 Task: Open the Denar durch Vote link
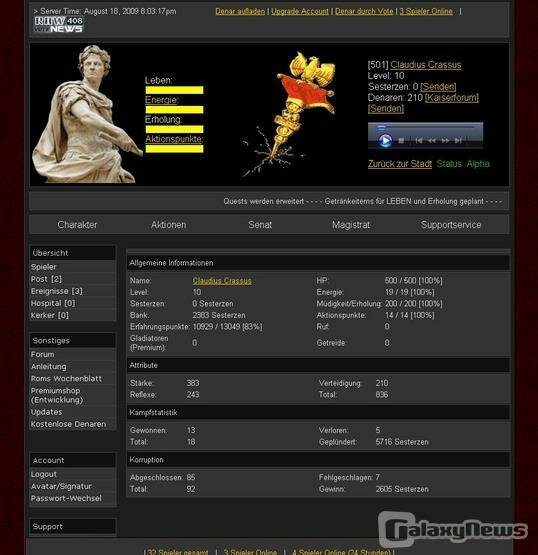point(364,11)
